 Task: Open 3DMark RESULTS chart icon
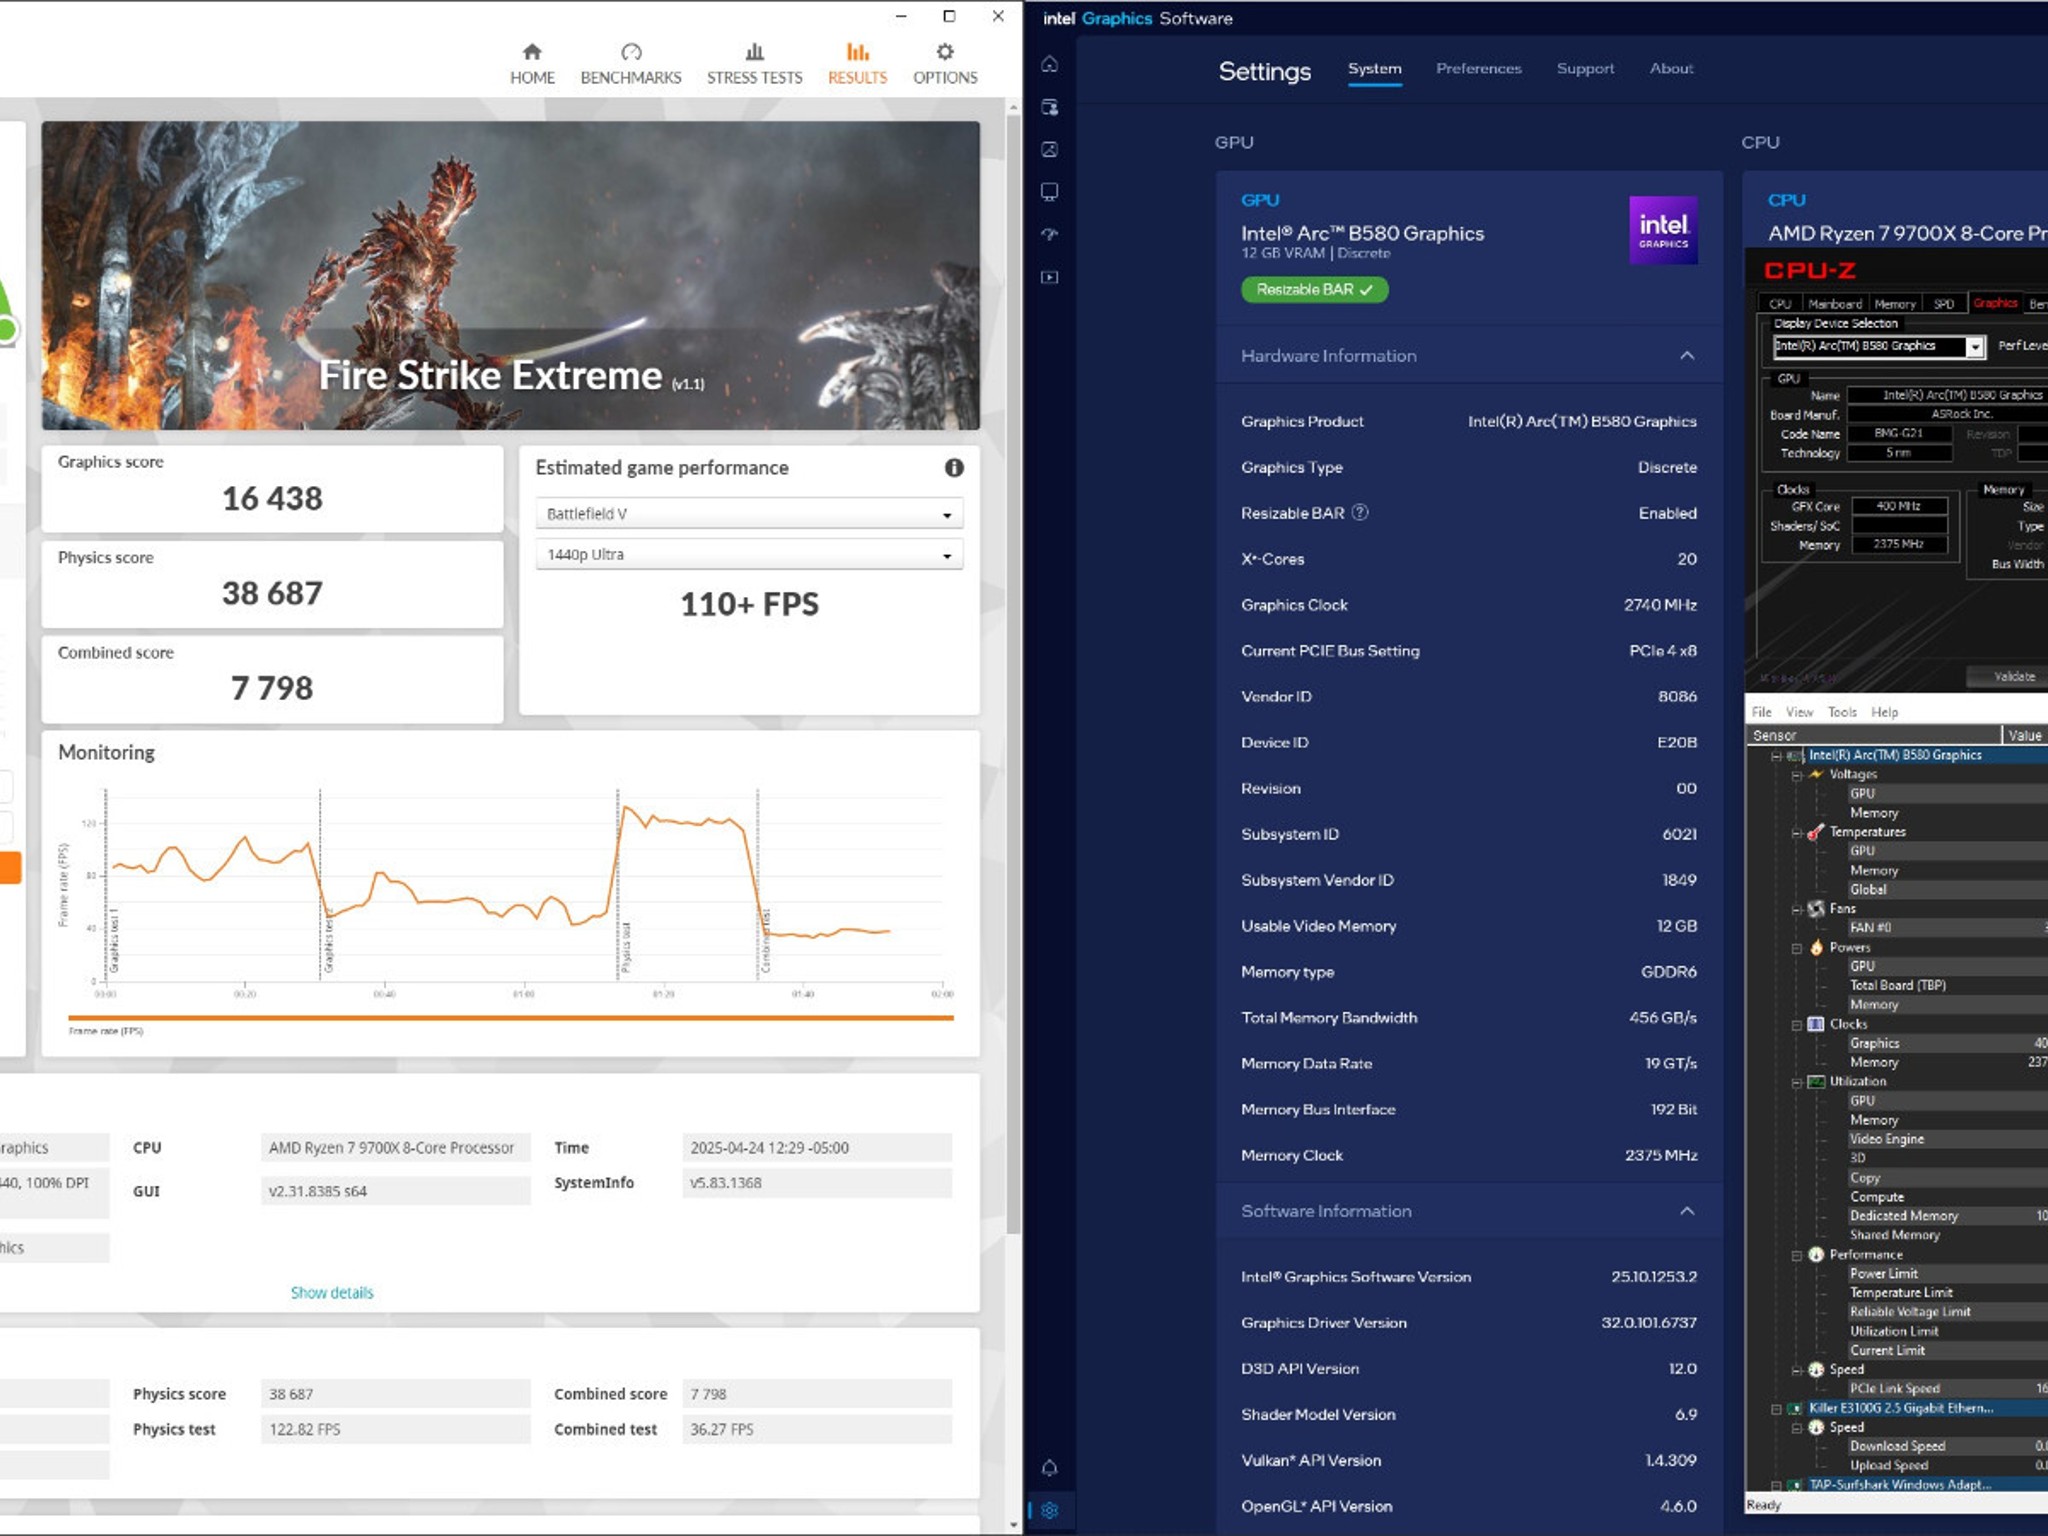tap(857, 52)
